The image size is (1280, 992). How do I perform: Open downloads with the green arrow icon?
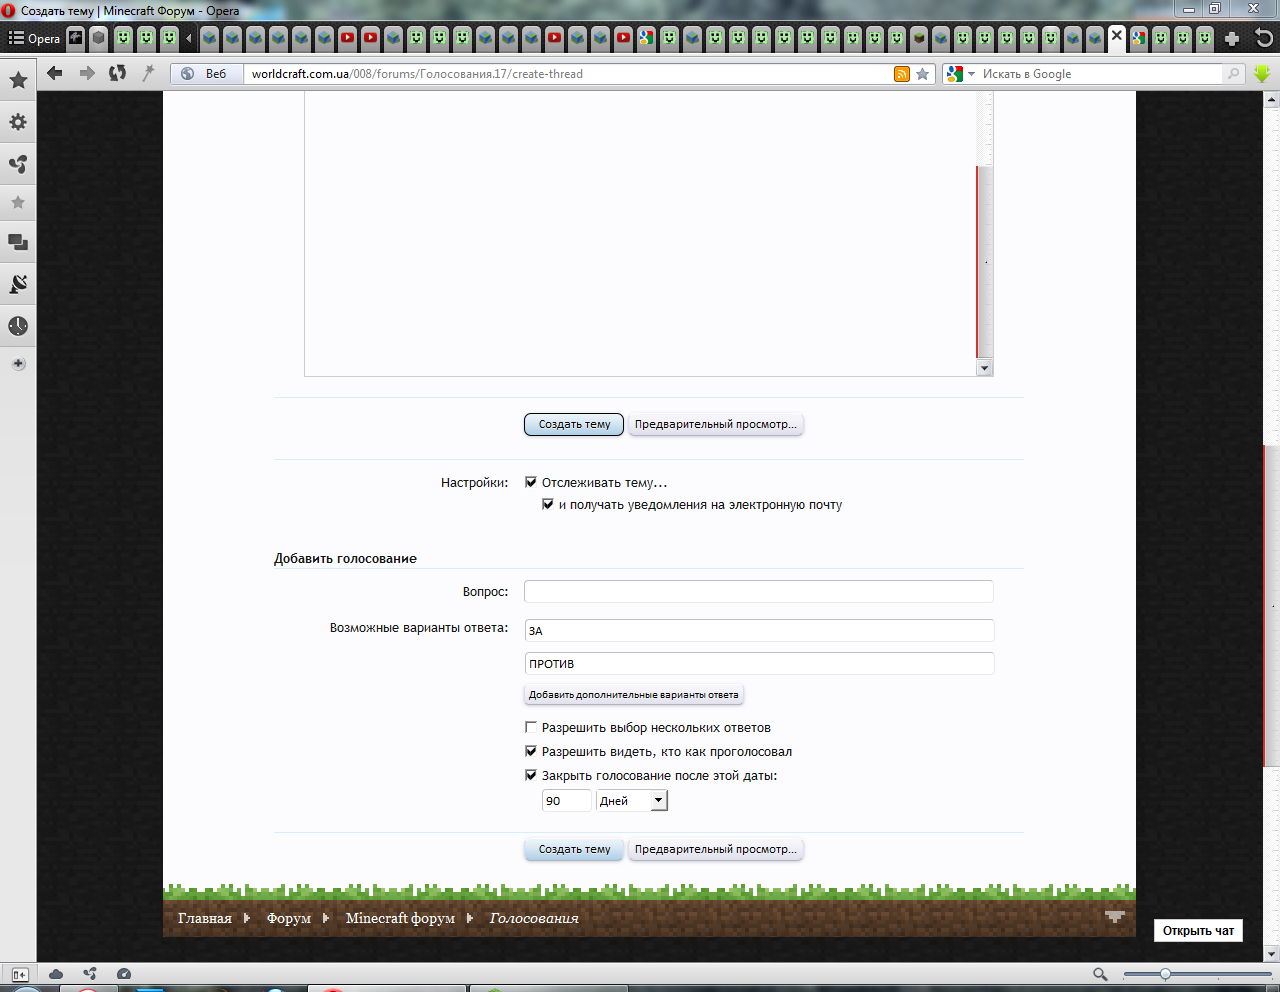coord(1261,74)
